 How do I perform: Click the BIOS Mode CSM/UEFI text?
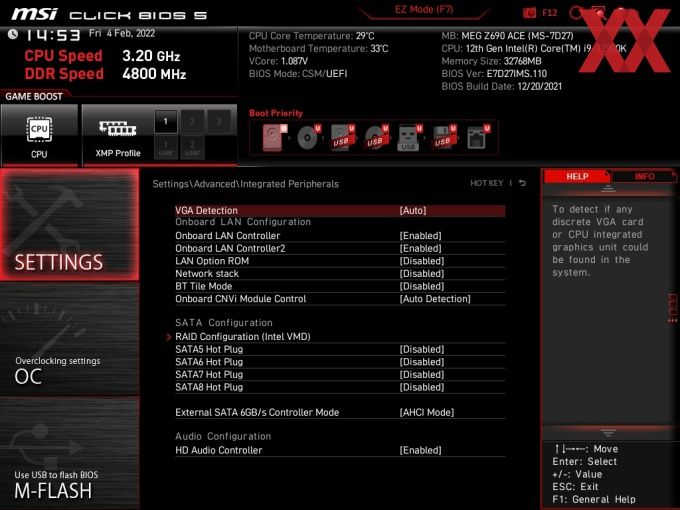[x=298, y=74]
